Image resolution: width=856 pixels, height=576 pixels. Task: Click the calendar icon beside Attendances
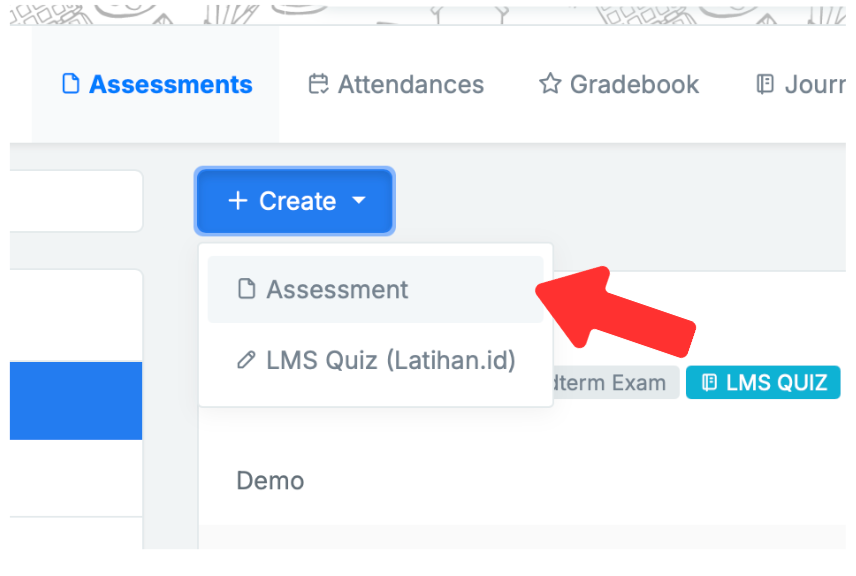pyautogui.click(x=318, y=85)
